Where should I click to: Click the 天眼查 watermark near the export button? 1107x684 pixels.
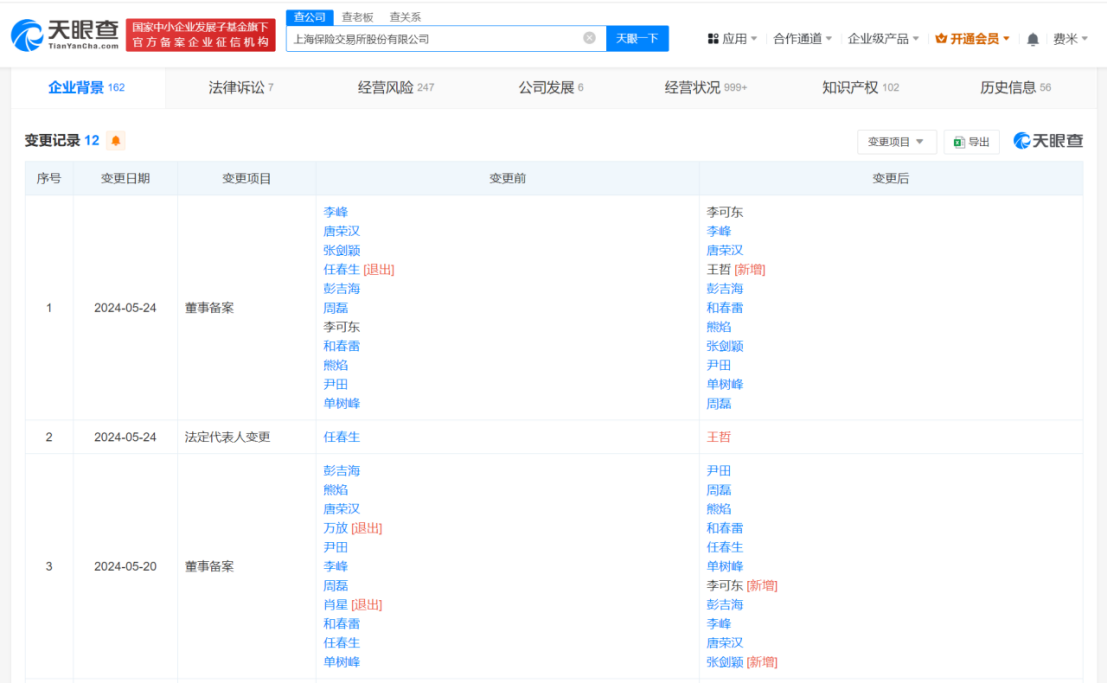[x=1047, y=141]
